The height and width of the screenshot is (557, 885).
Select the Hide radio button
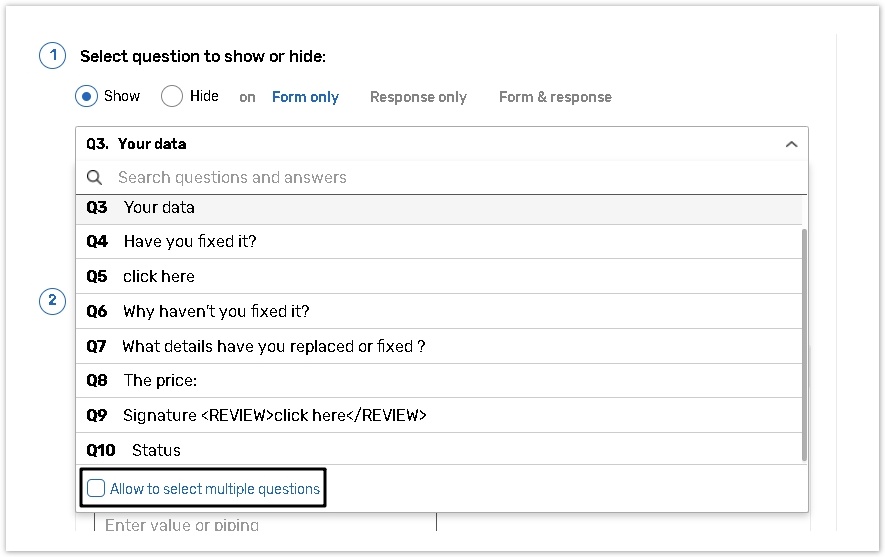pos(172,96)
